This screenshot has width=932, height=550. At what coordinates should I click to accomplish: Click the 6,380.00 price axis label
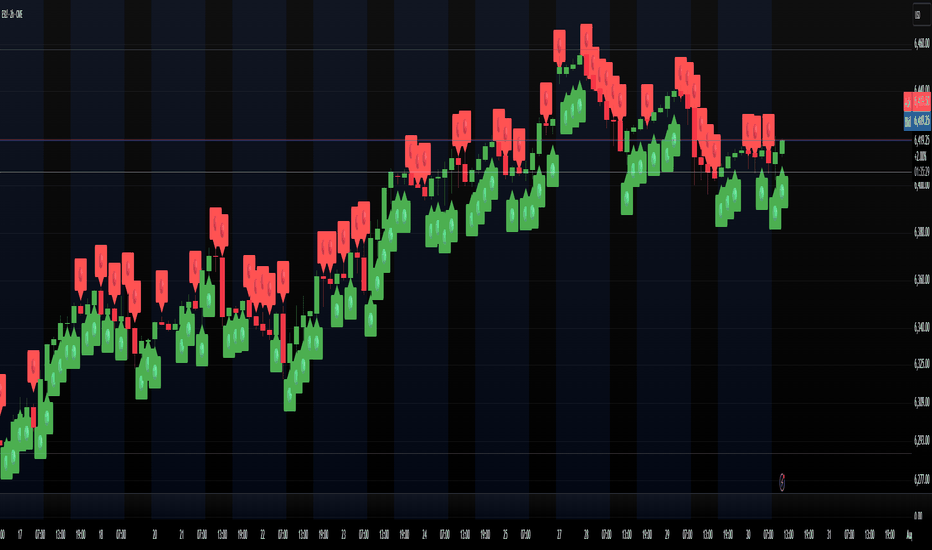[922, 232]
